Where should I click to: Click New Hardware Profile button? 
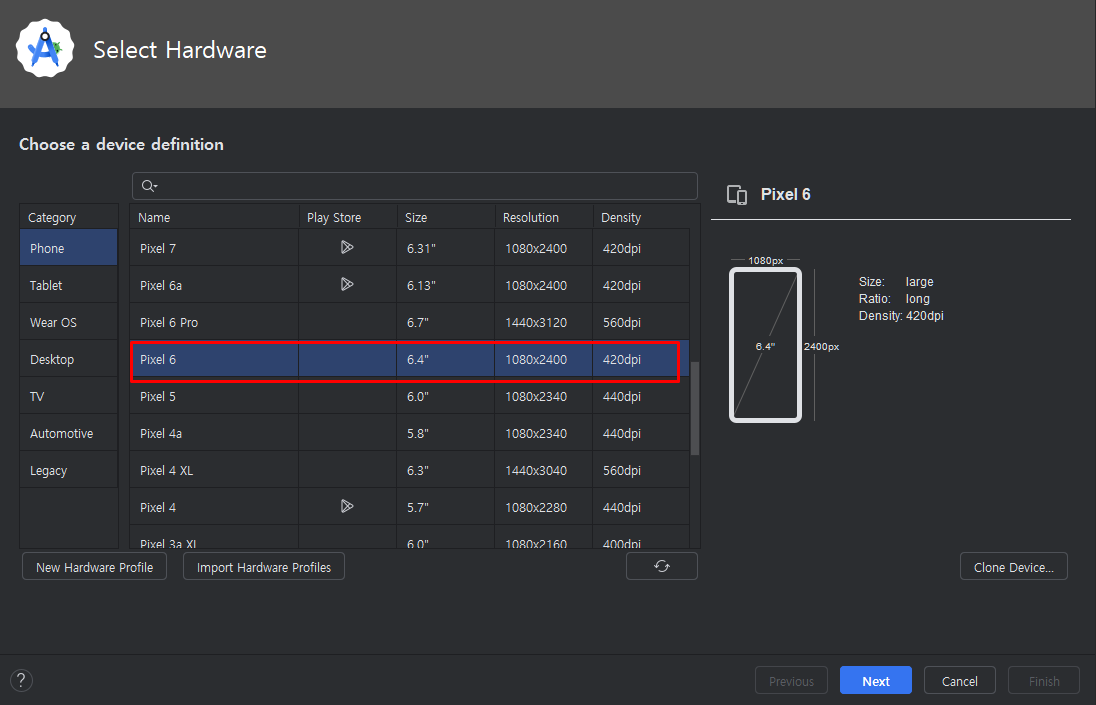[94, 567]
